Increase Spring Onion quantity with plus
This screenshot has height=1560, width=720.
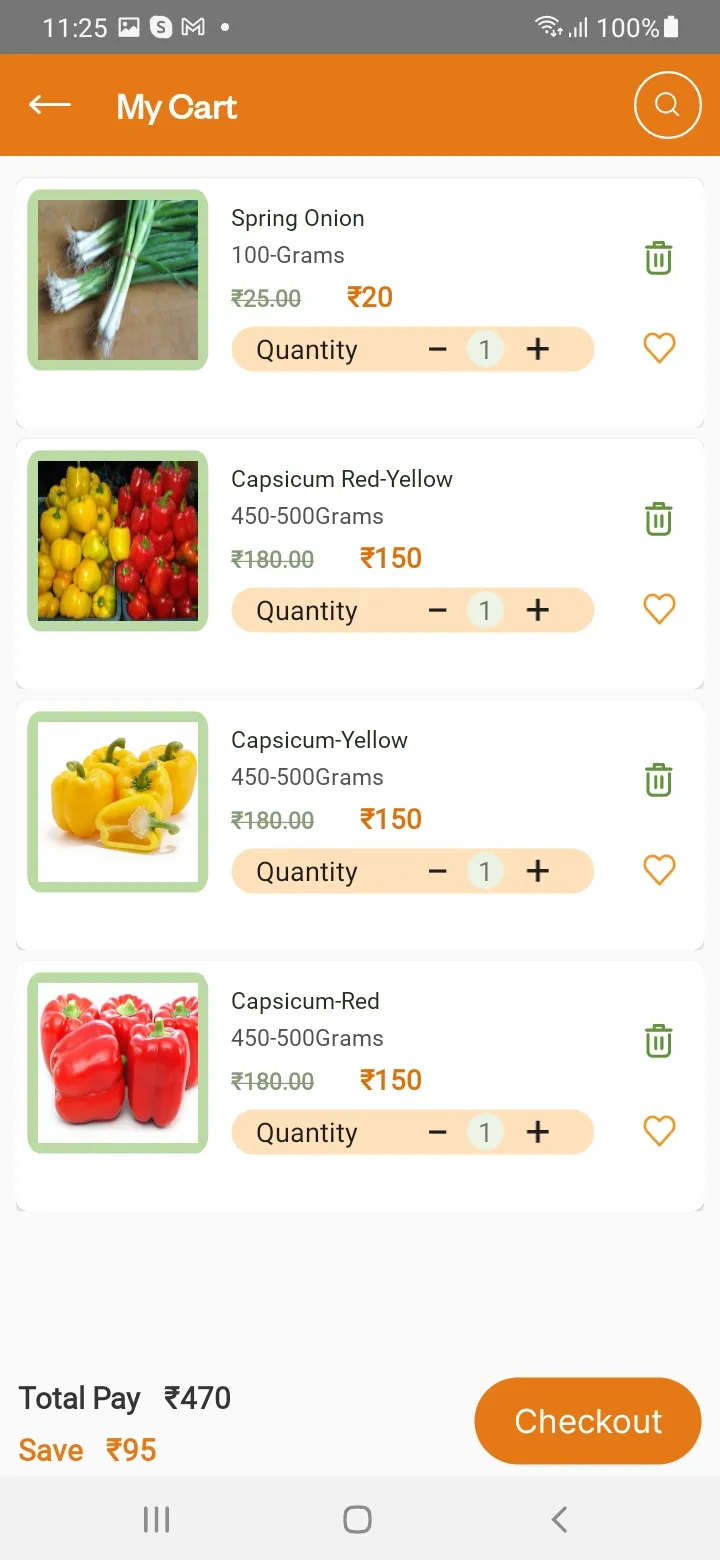click(538, 349)
